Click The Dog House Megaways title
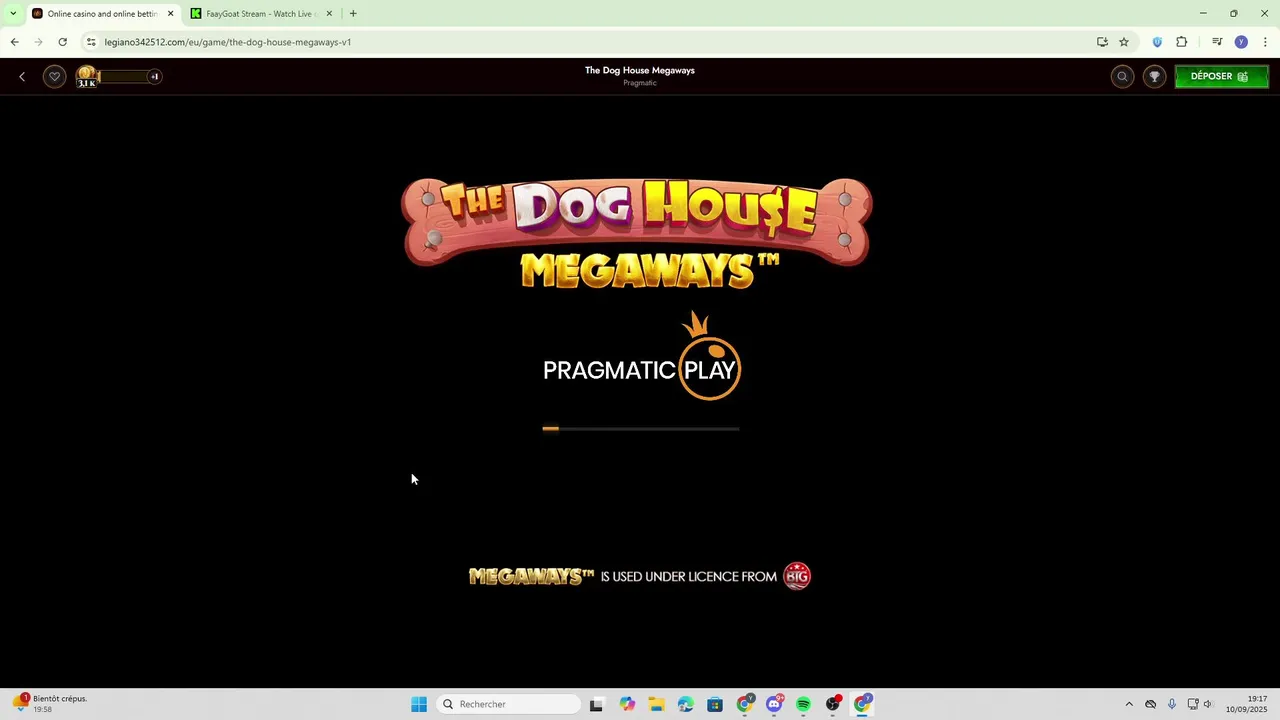The image size is (1280, 720). pos(640,71)
